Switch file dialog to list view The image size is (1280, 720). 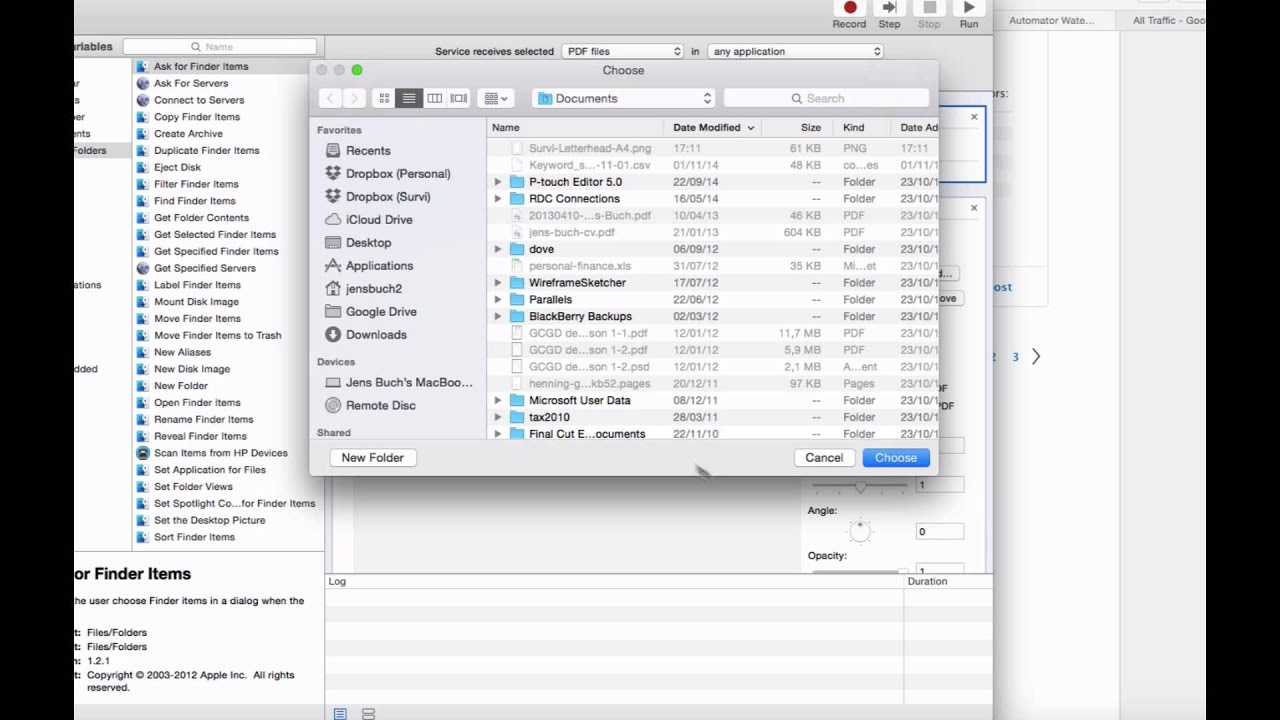[x=409, y=98]
